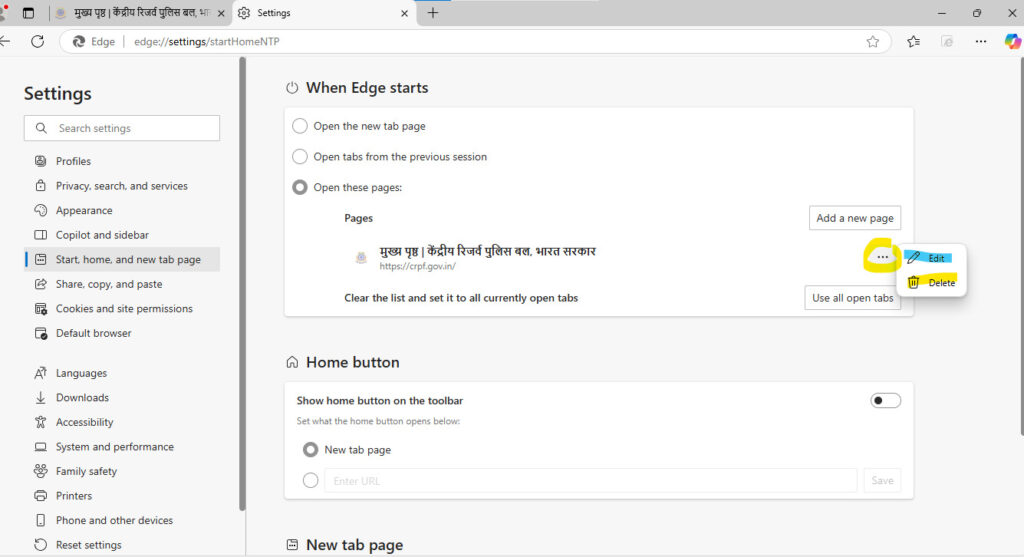This screenshot has height=557, width=1024.
Task: Open the tab actions menu icon
Action: point(28,13)
